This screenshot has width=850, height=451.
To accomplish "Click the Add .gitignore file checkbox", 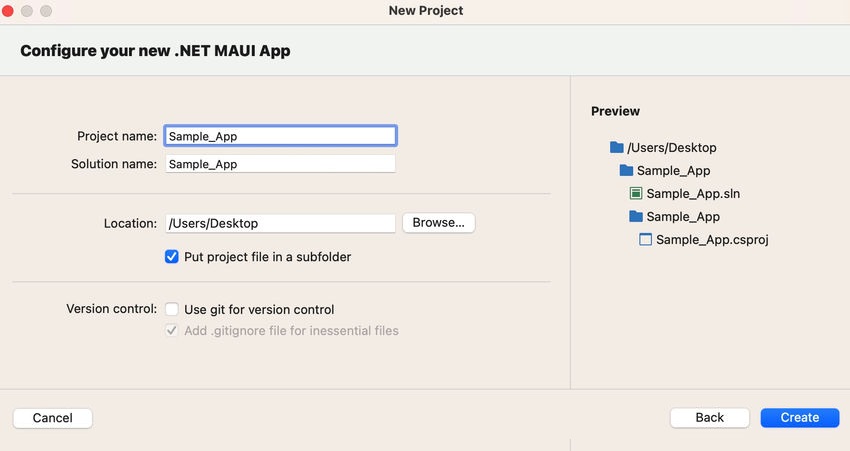I will pyautogui.click(x=172, y=331).
